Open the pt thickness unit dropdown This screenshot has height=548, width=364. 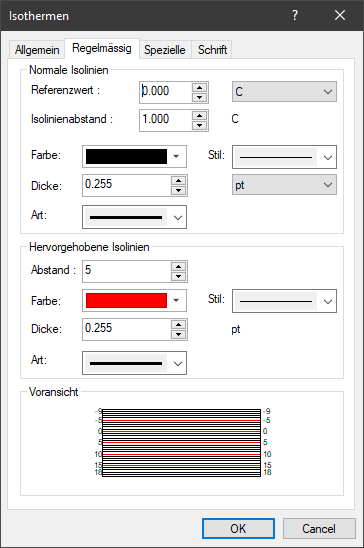pos(284,185)
